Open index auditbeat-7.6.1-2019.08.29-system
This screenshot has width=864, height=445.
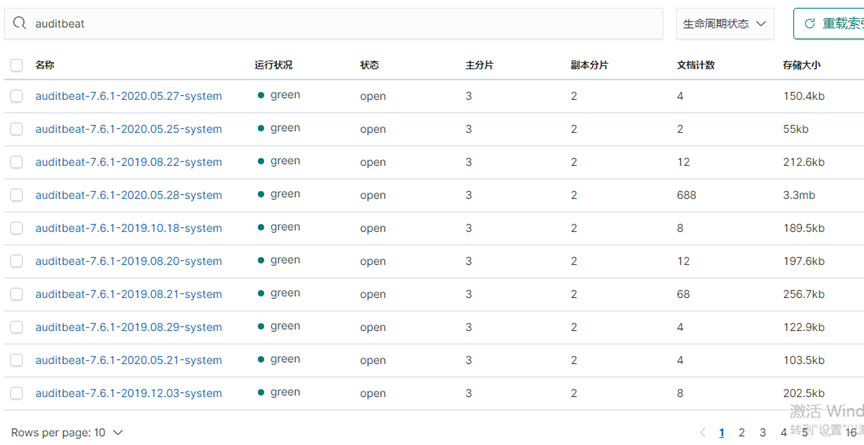tap(129, 327)
